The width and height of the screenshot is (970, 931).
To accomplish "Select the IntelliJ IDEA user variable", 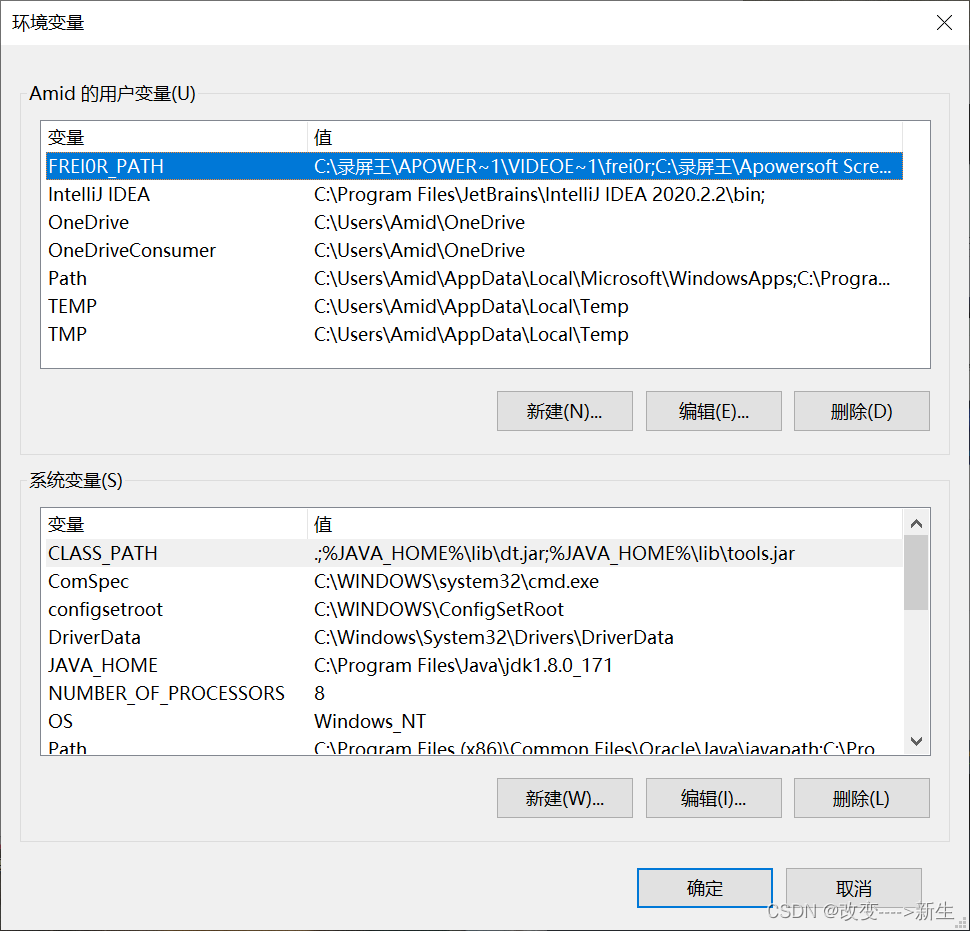I will pyautogui.click(x=474, y=194).
